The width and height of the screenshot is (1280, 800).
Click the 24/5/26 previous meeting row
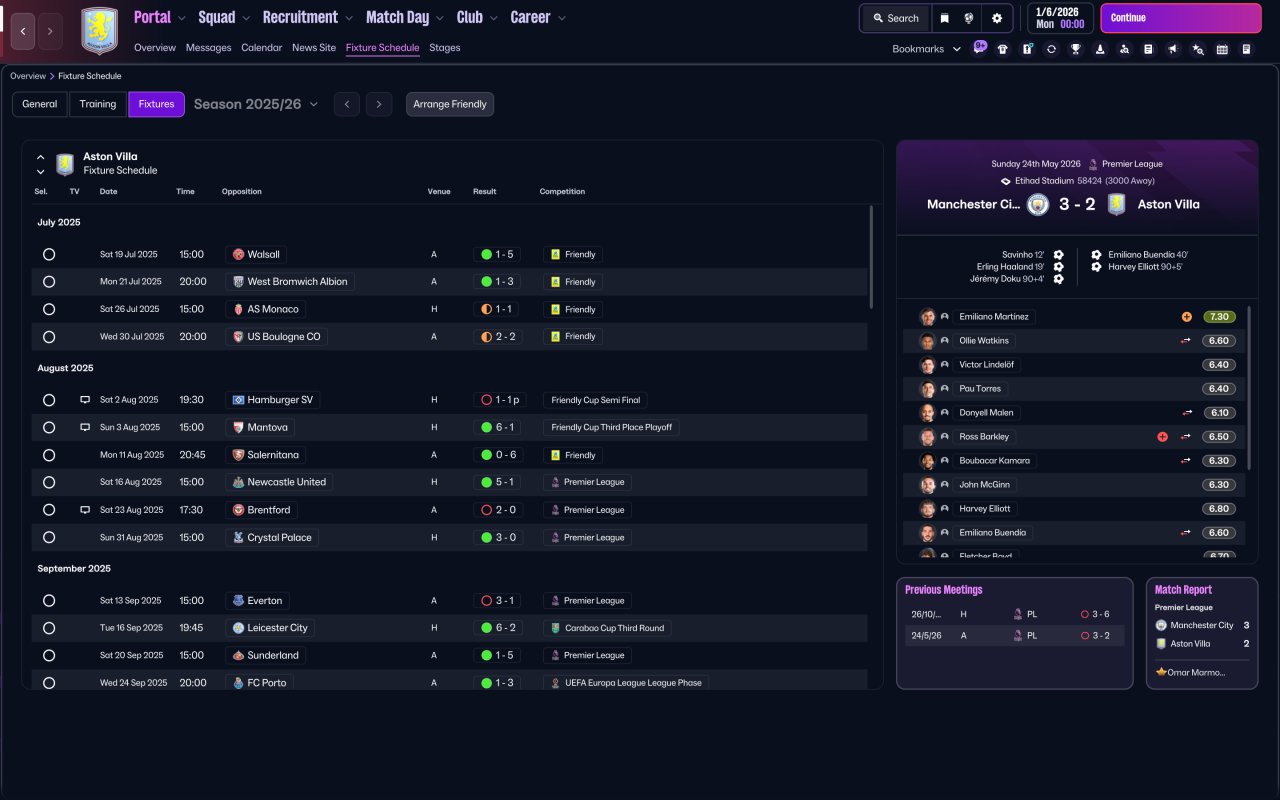(1015, 635)
